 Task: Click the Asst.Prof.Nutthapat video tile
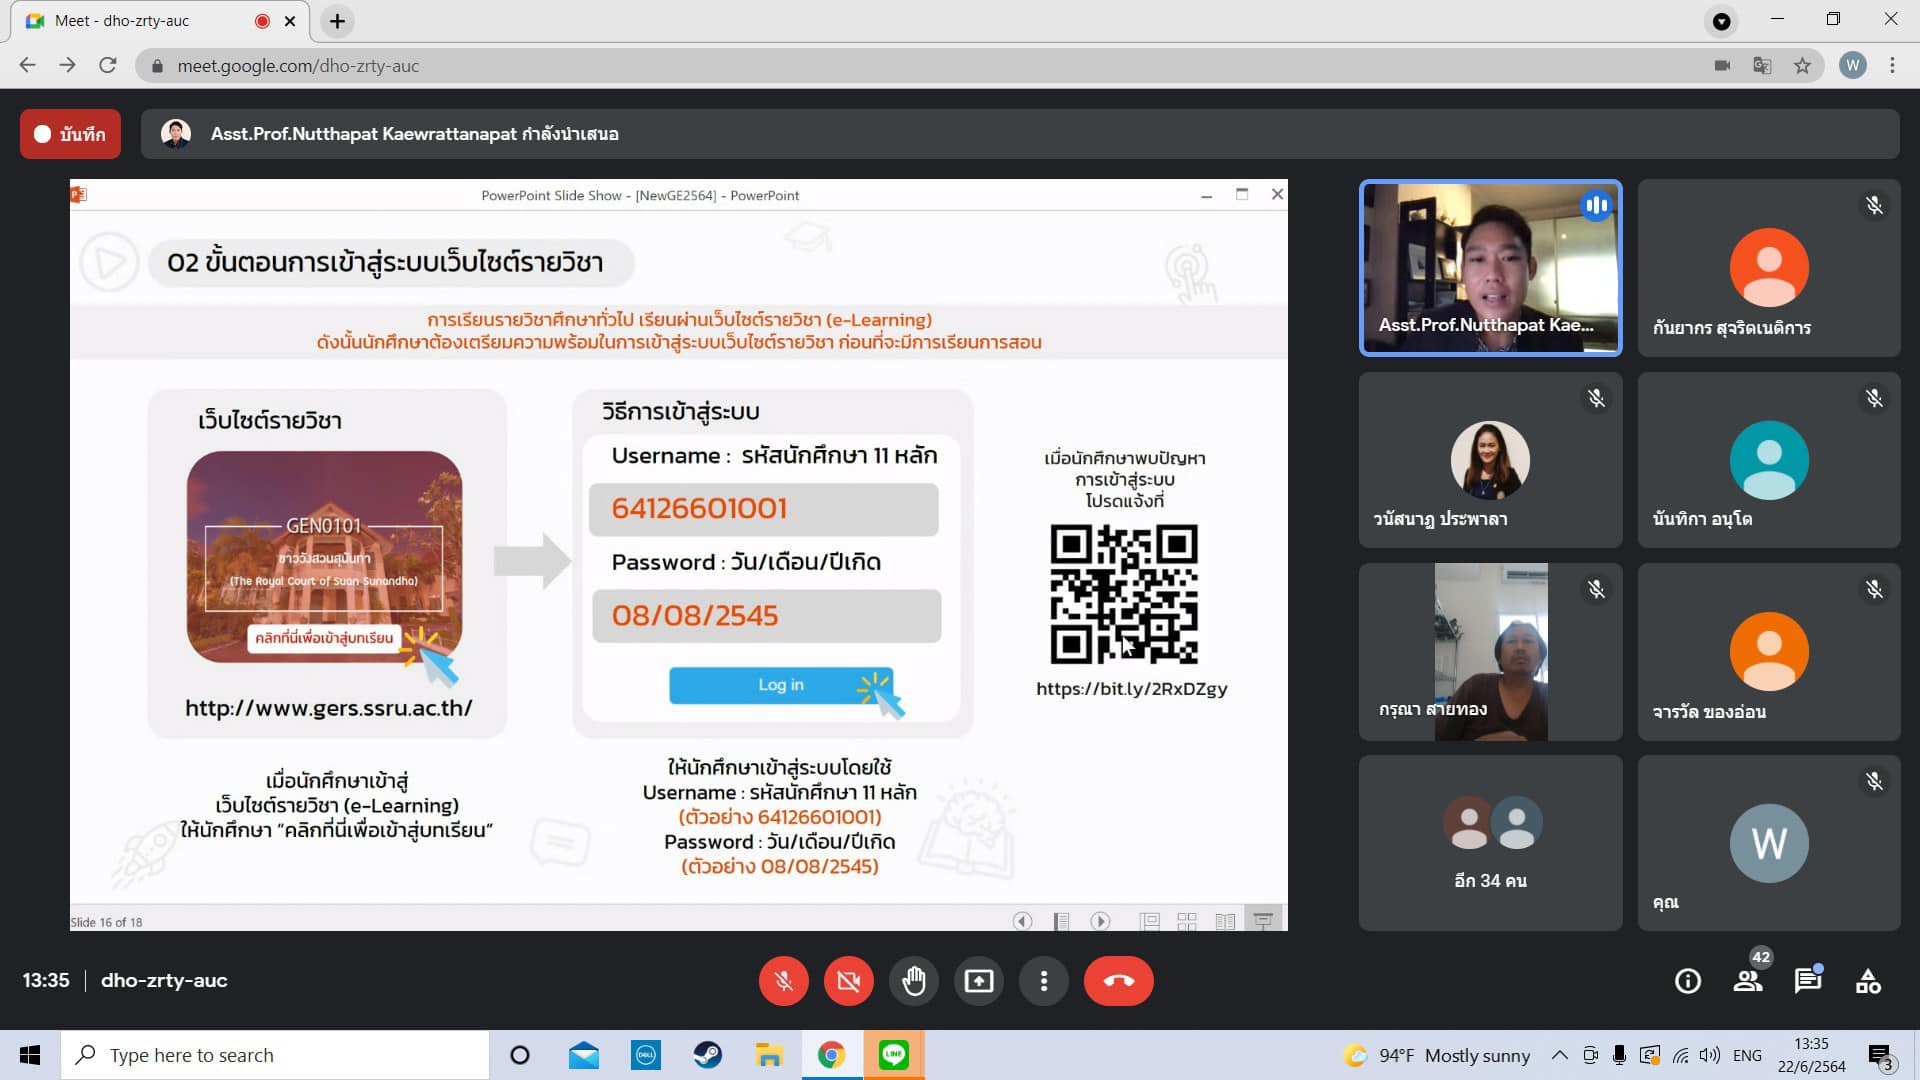point(1490,268)
